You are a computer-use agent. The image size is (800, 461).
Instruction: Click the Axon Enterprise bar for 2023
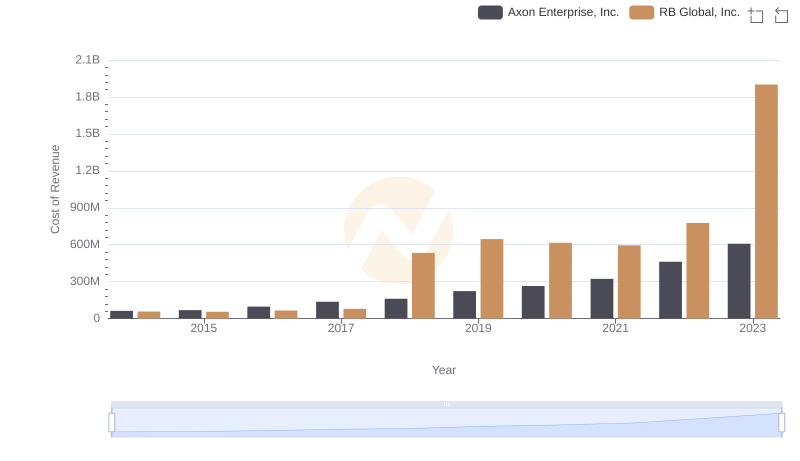click(x=739, y=281)
